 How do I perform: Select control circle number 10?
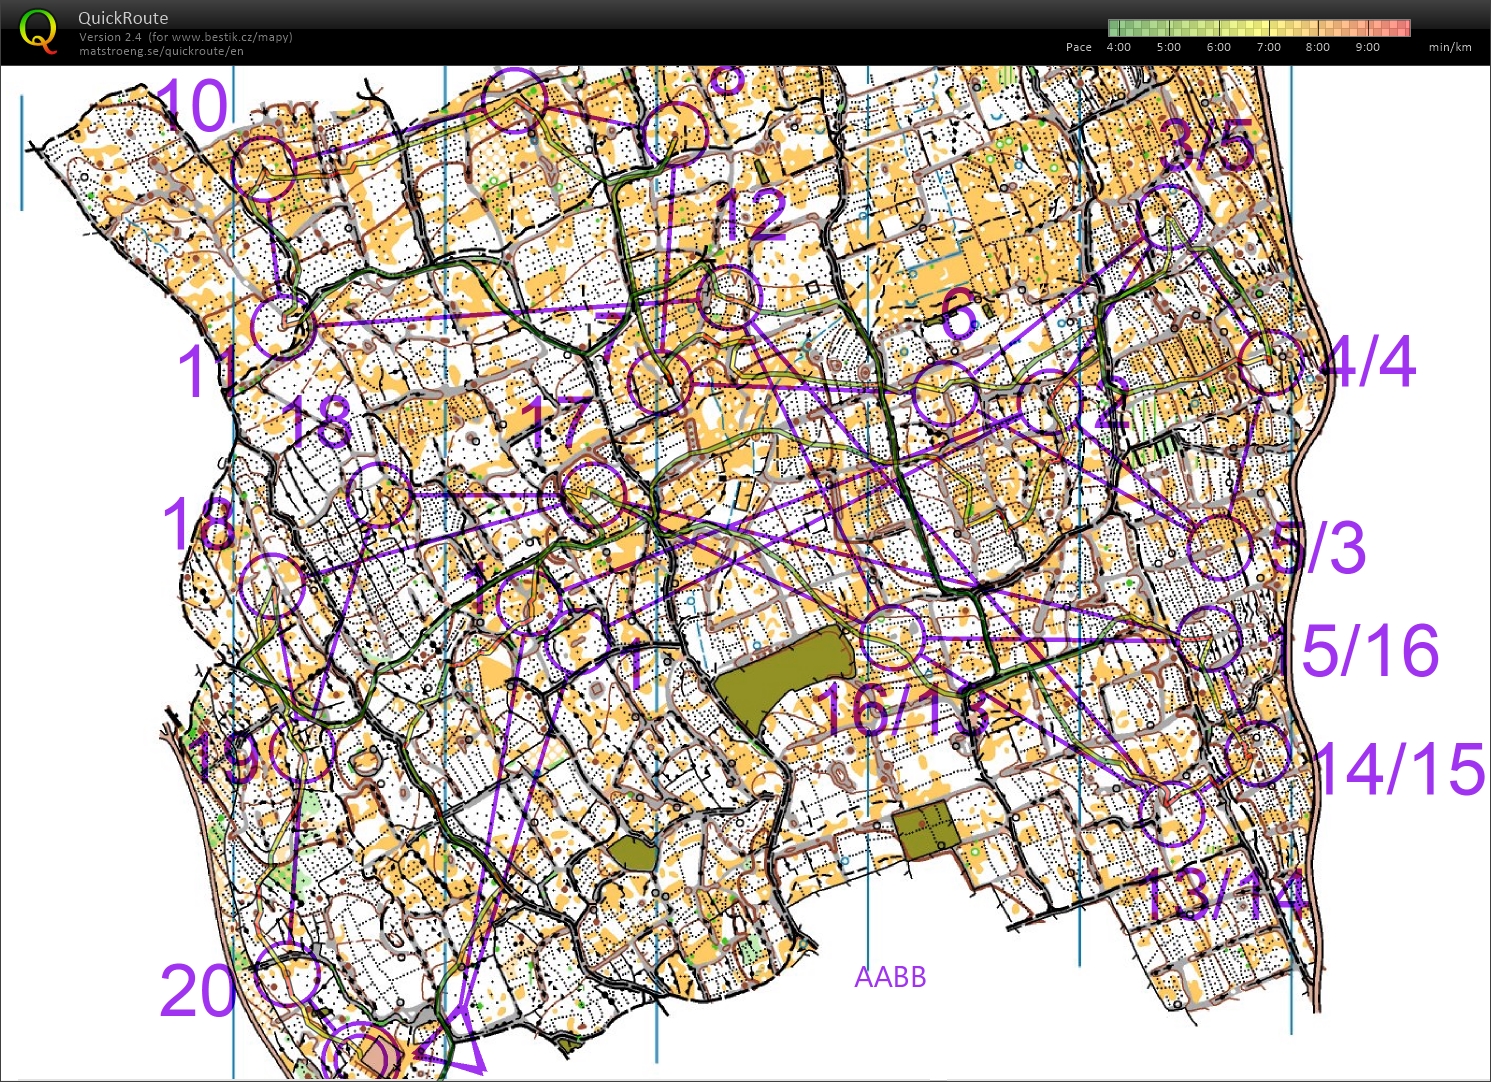(x=264, y=167)
